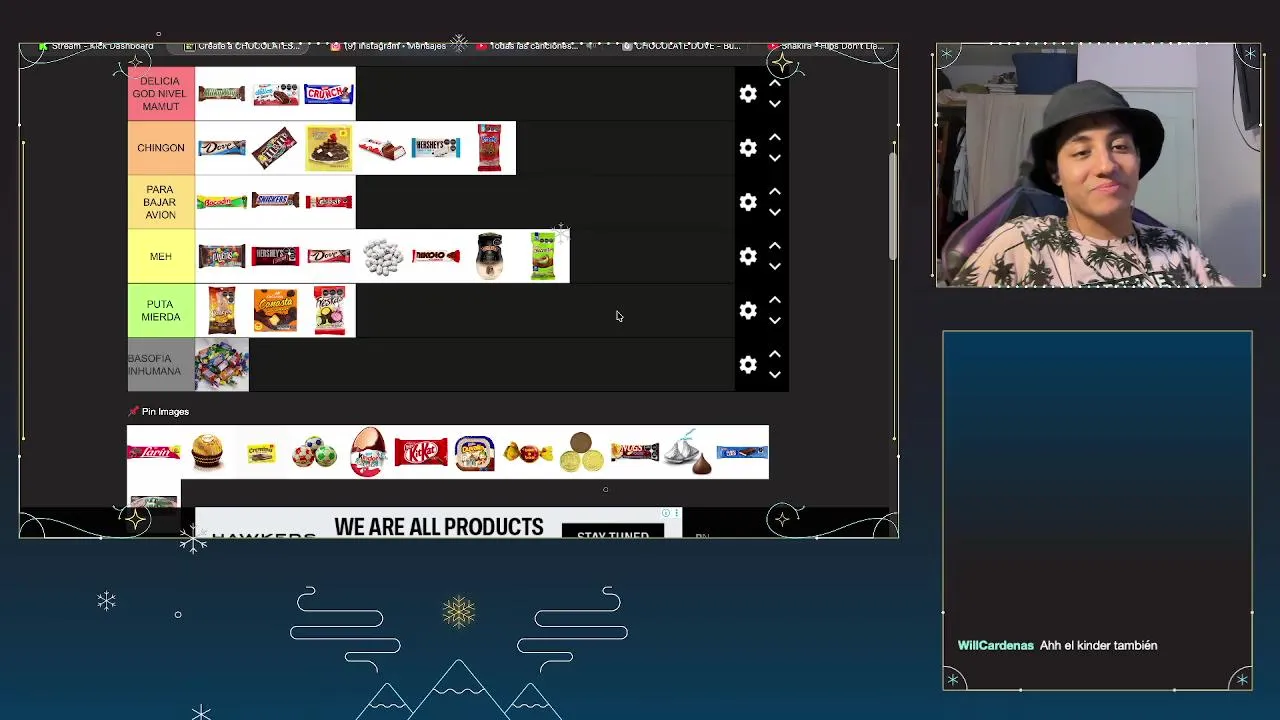The image size is (1280, 720).
Task: Switch to the Create a CHOCOLATES tab
Action: coord(243,46)
